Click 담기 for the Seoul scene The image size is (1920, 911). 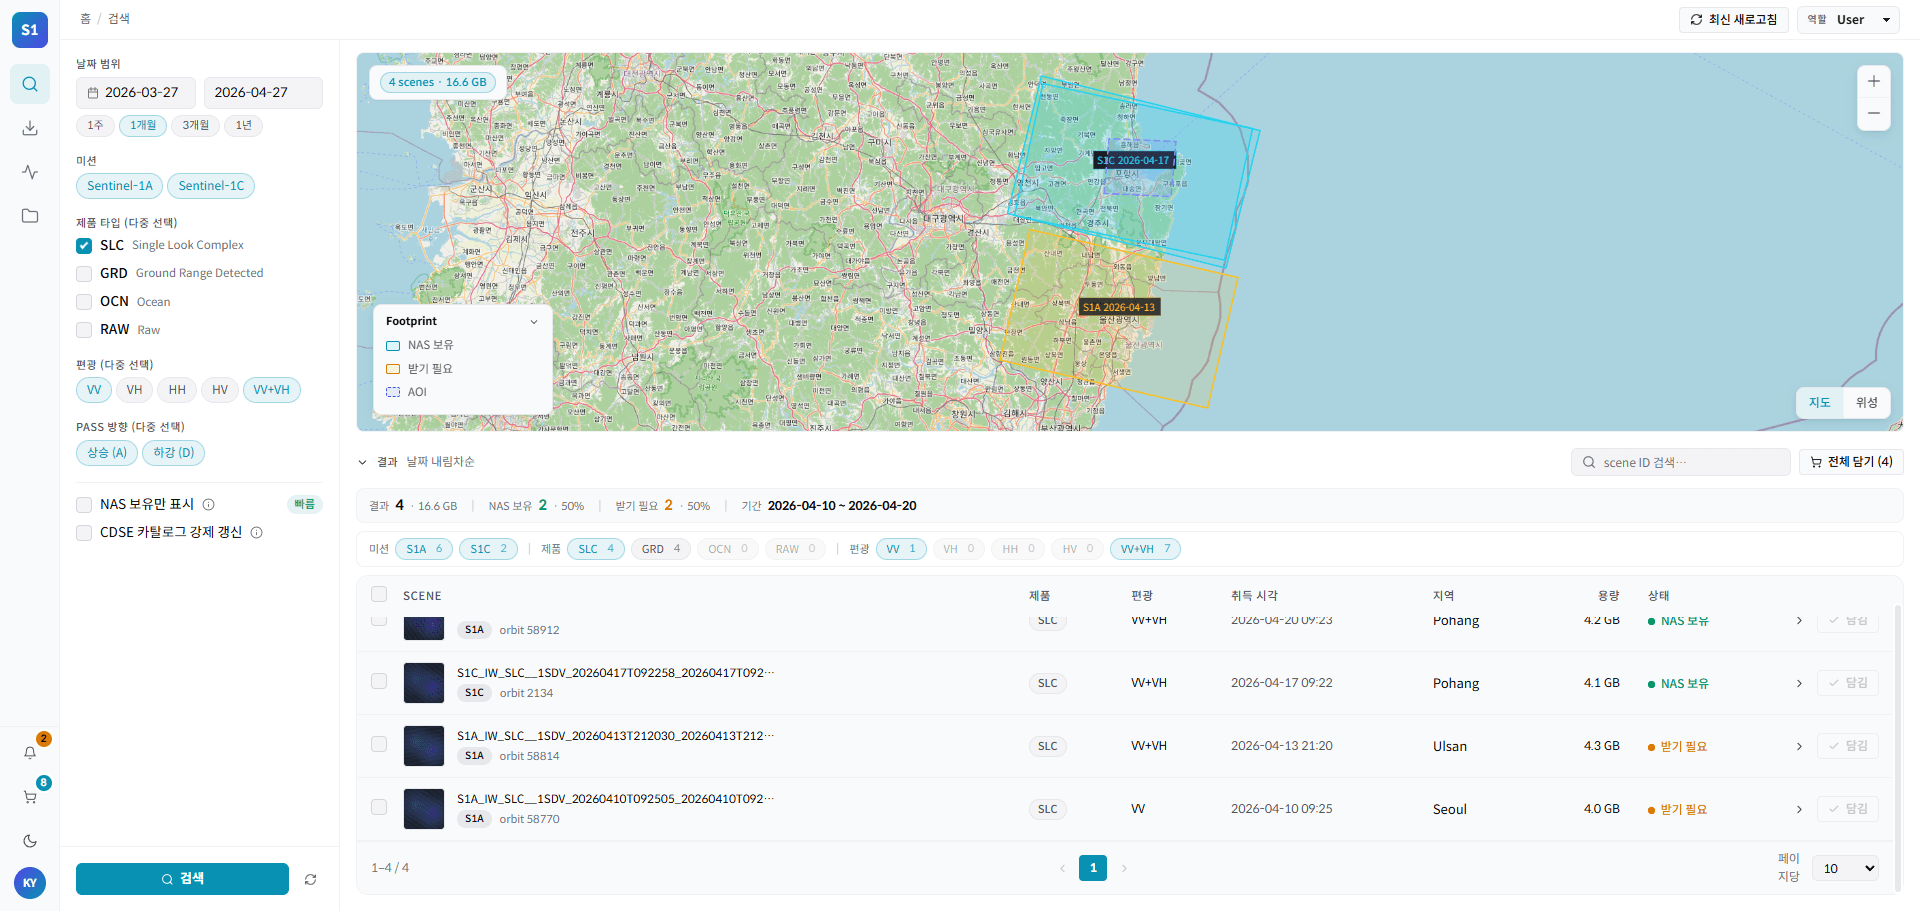1848,809
